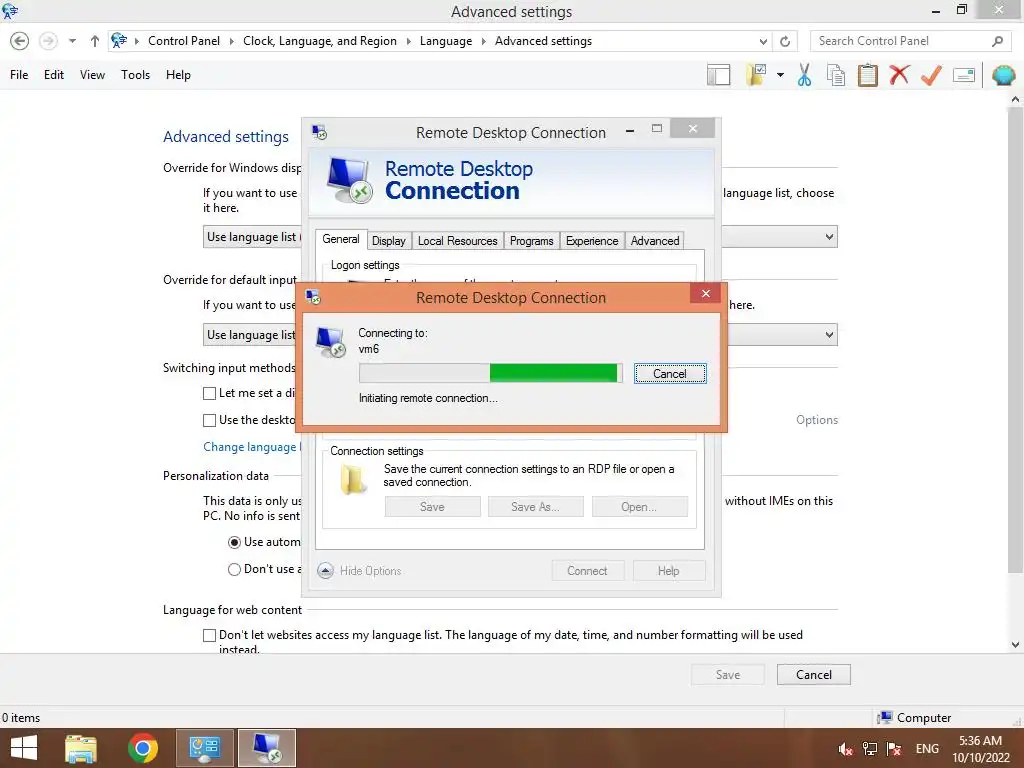The width and height of the screenshot is (1024, 768).
Task: Open recent locations dropdown arrow
Action: pos(72,41)
